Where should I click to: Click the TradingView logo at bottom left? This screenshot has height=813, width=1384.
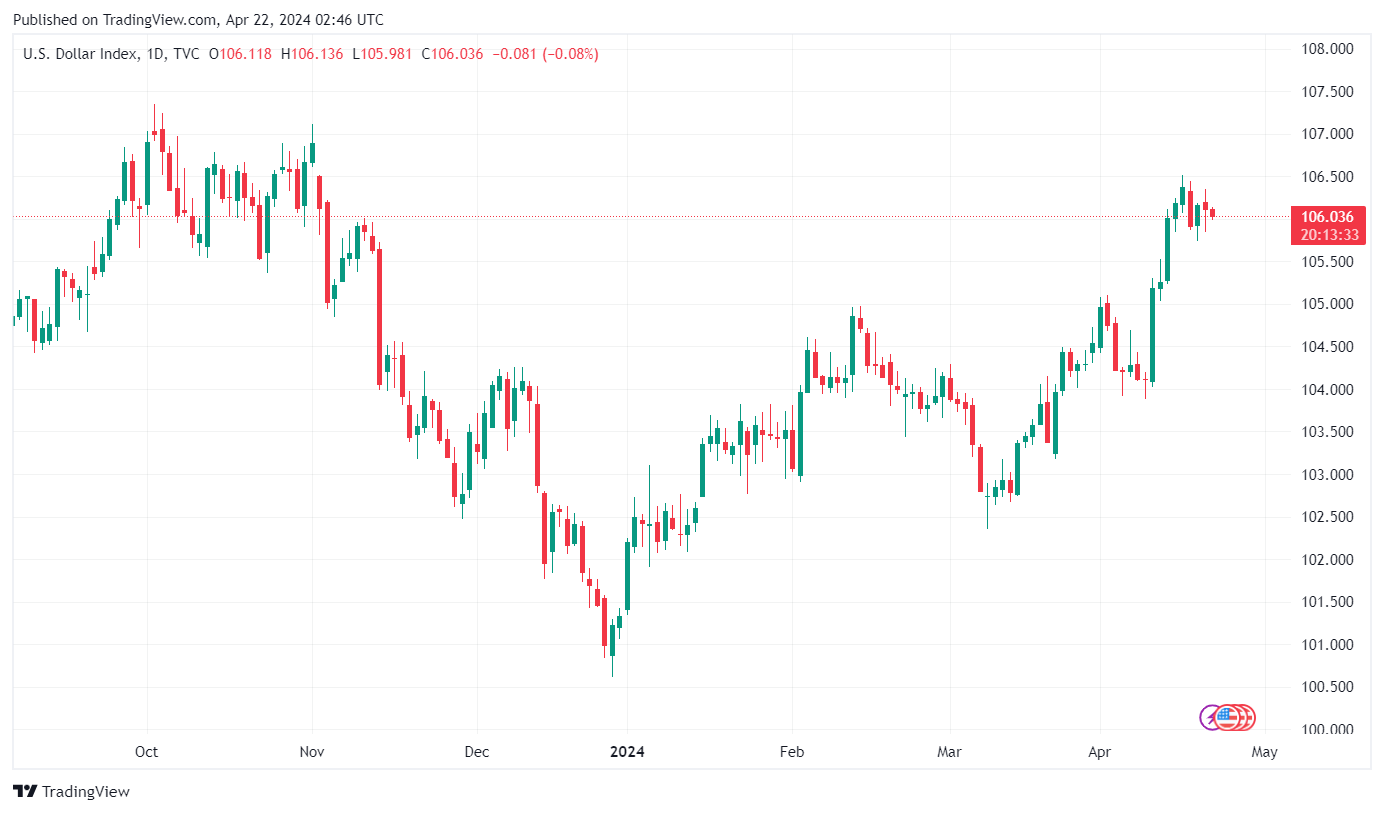(26, 791)
